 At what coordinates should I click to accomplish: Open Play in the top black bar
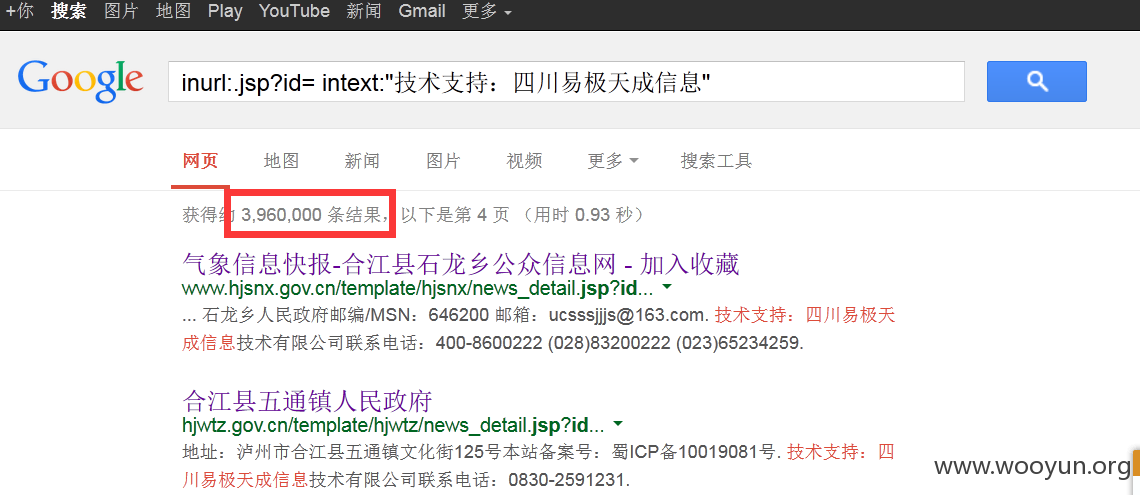tap(225, 11)
